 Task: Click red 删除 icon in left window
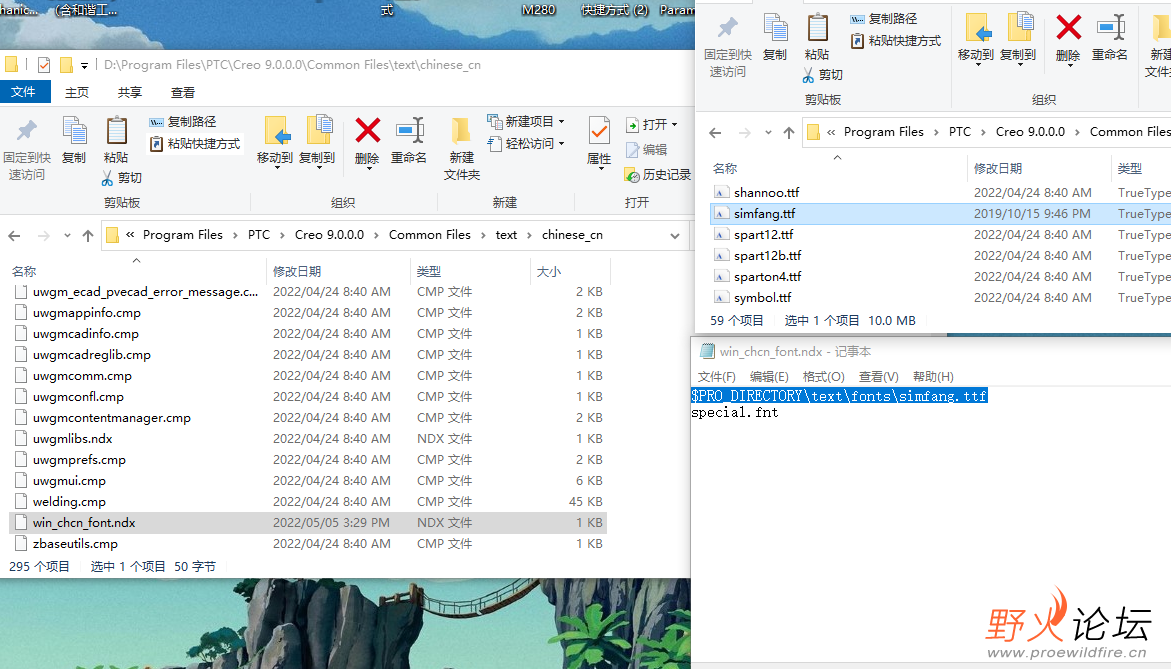click(367, 131)
